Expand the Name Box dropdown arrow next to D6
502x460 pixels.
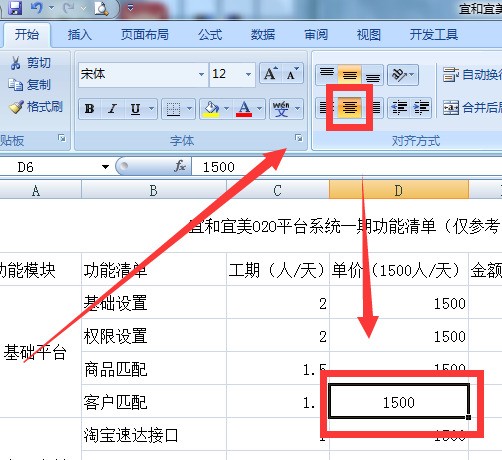[105, 167]
